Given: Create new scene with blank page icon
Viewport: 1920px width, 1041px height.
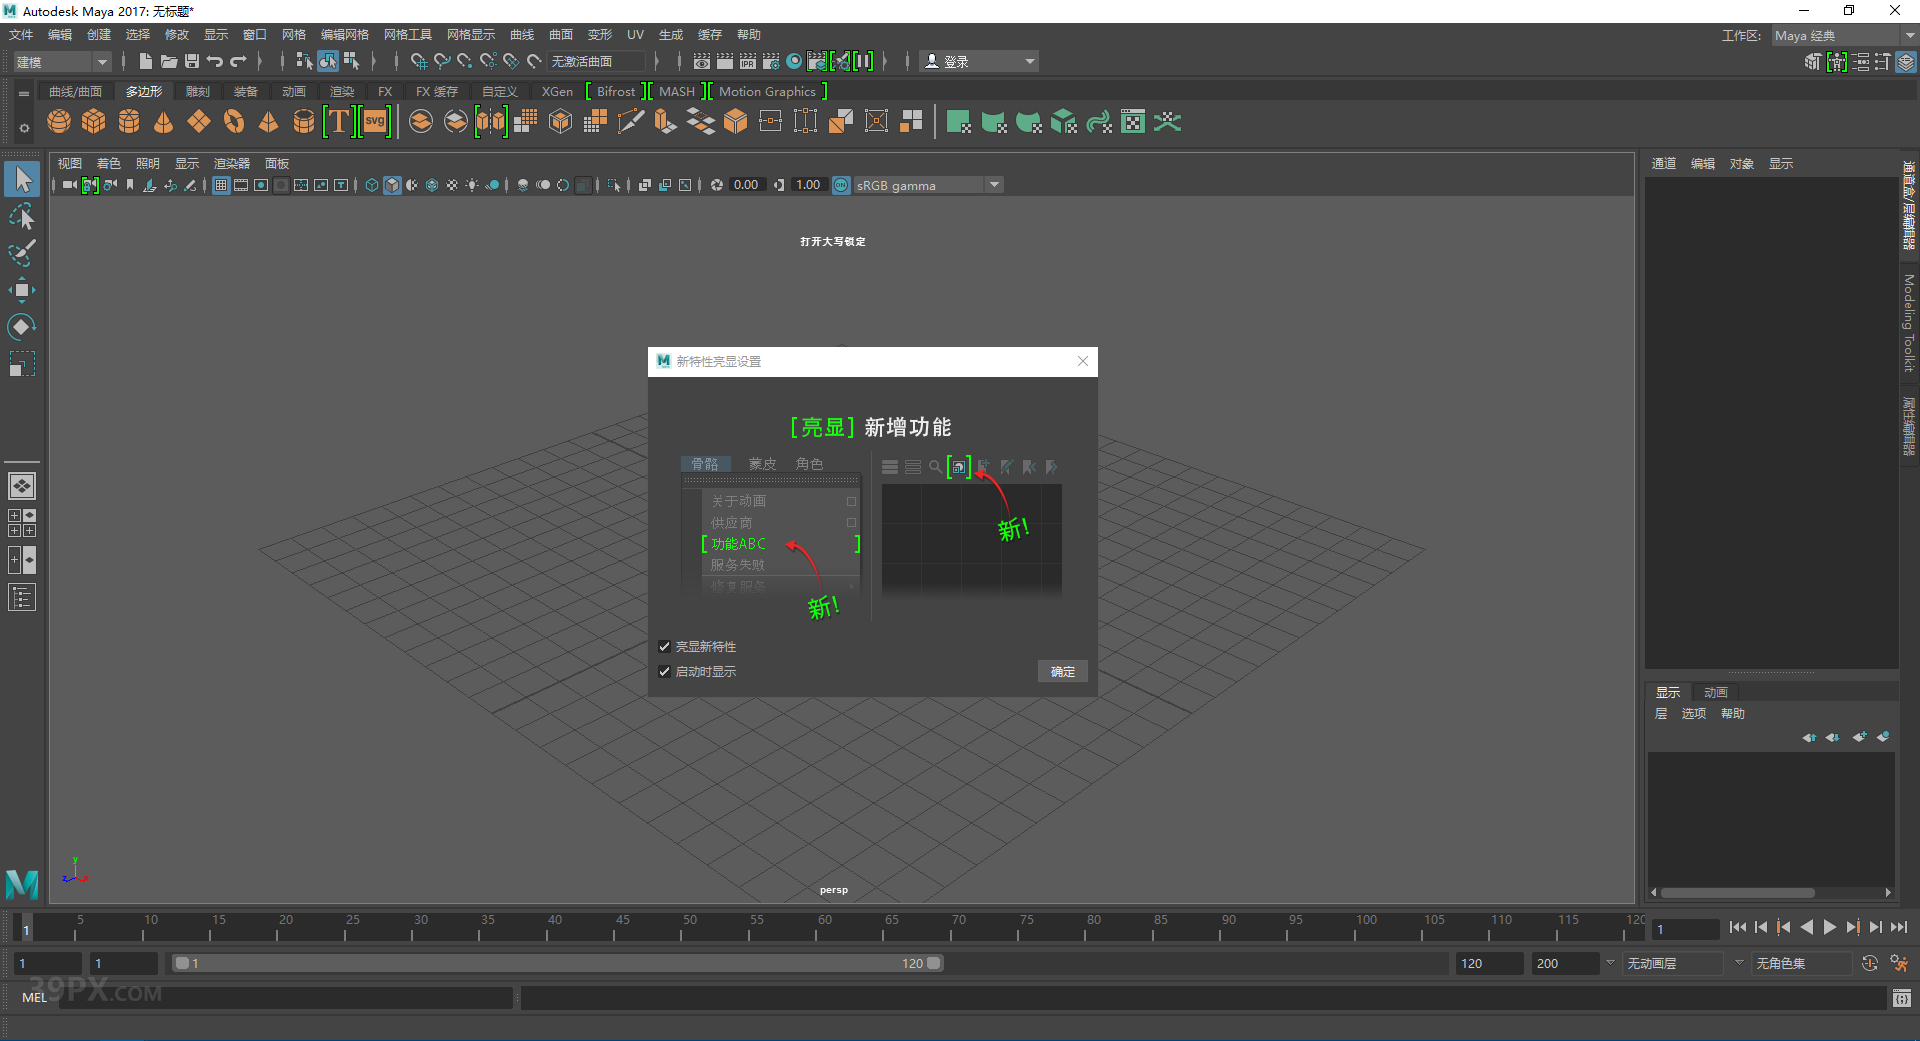Looking at the screenshot, I should click(146, 61).
